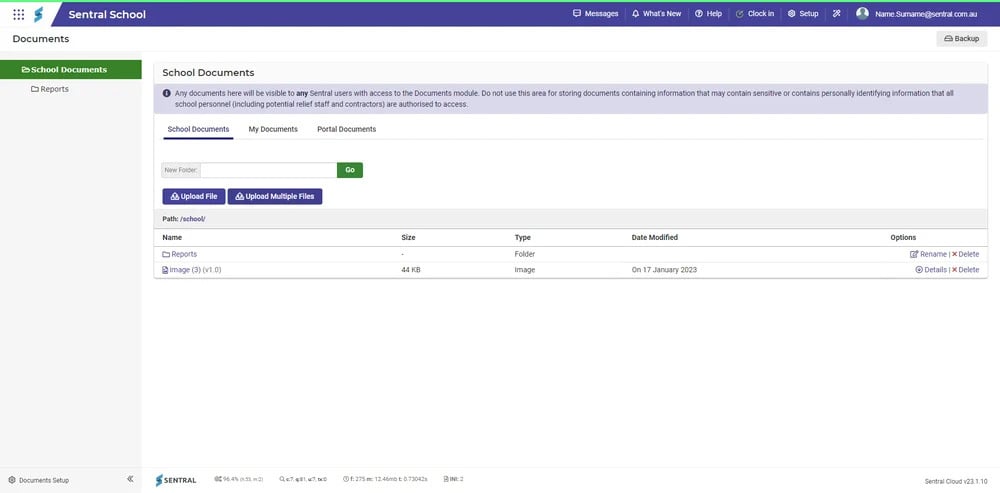Switch to the Portal Documents tab
The width and height of the screenshot is (1000, 493).
click(x=346, y=129)
